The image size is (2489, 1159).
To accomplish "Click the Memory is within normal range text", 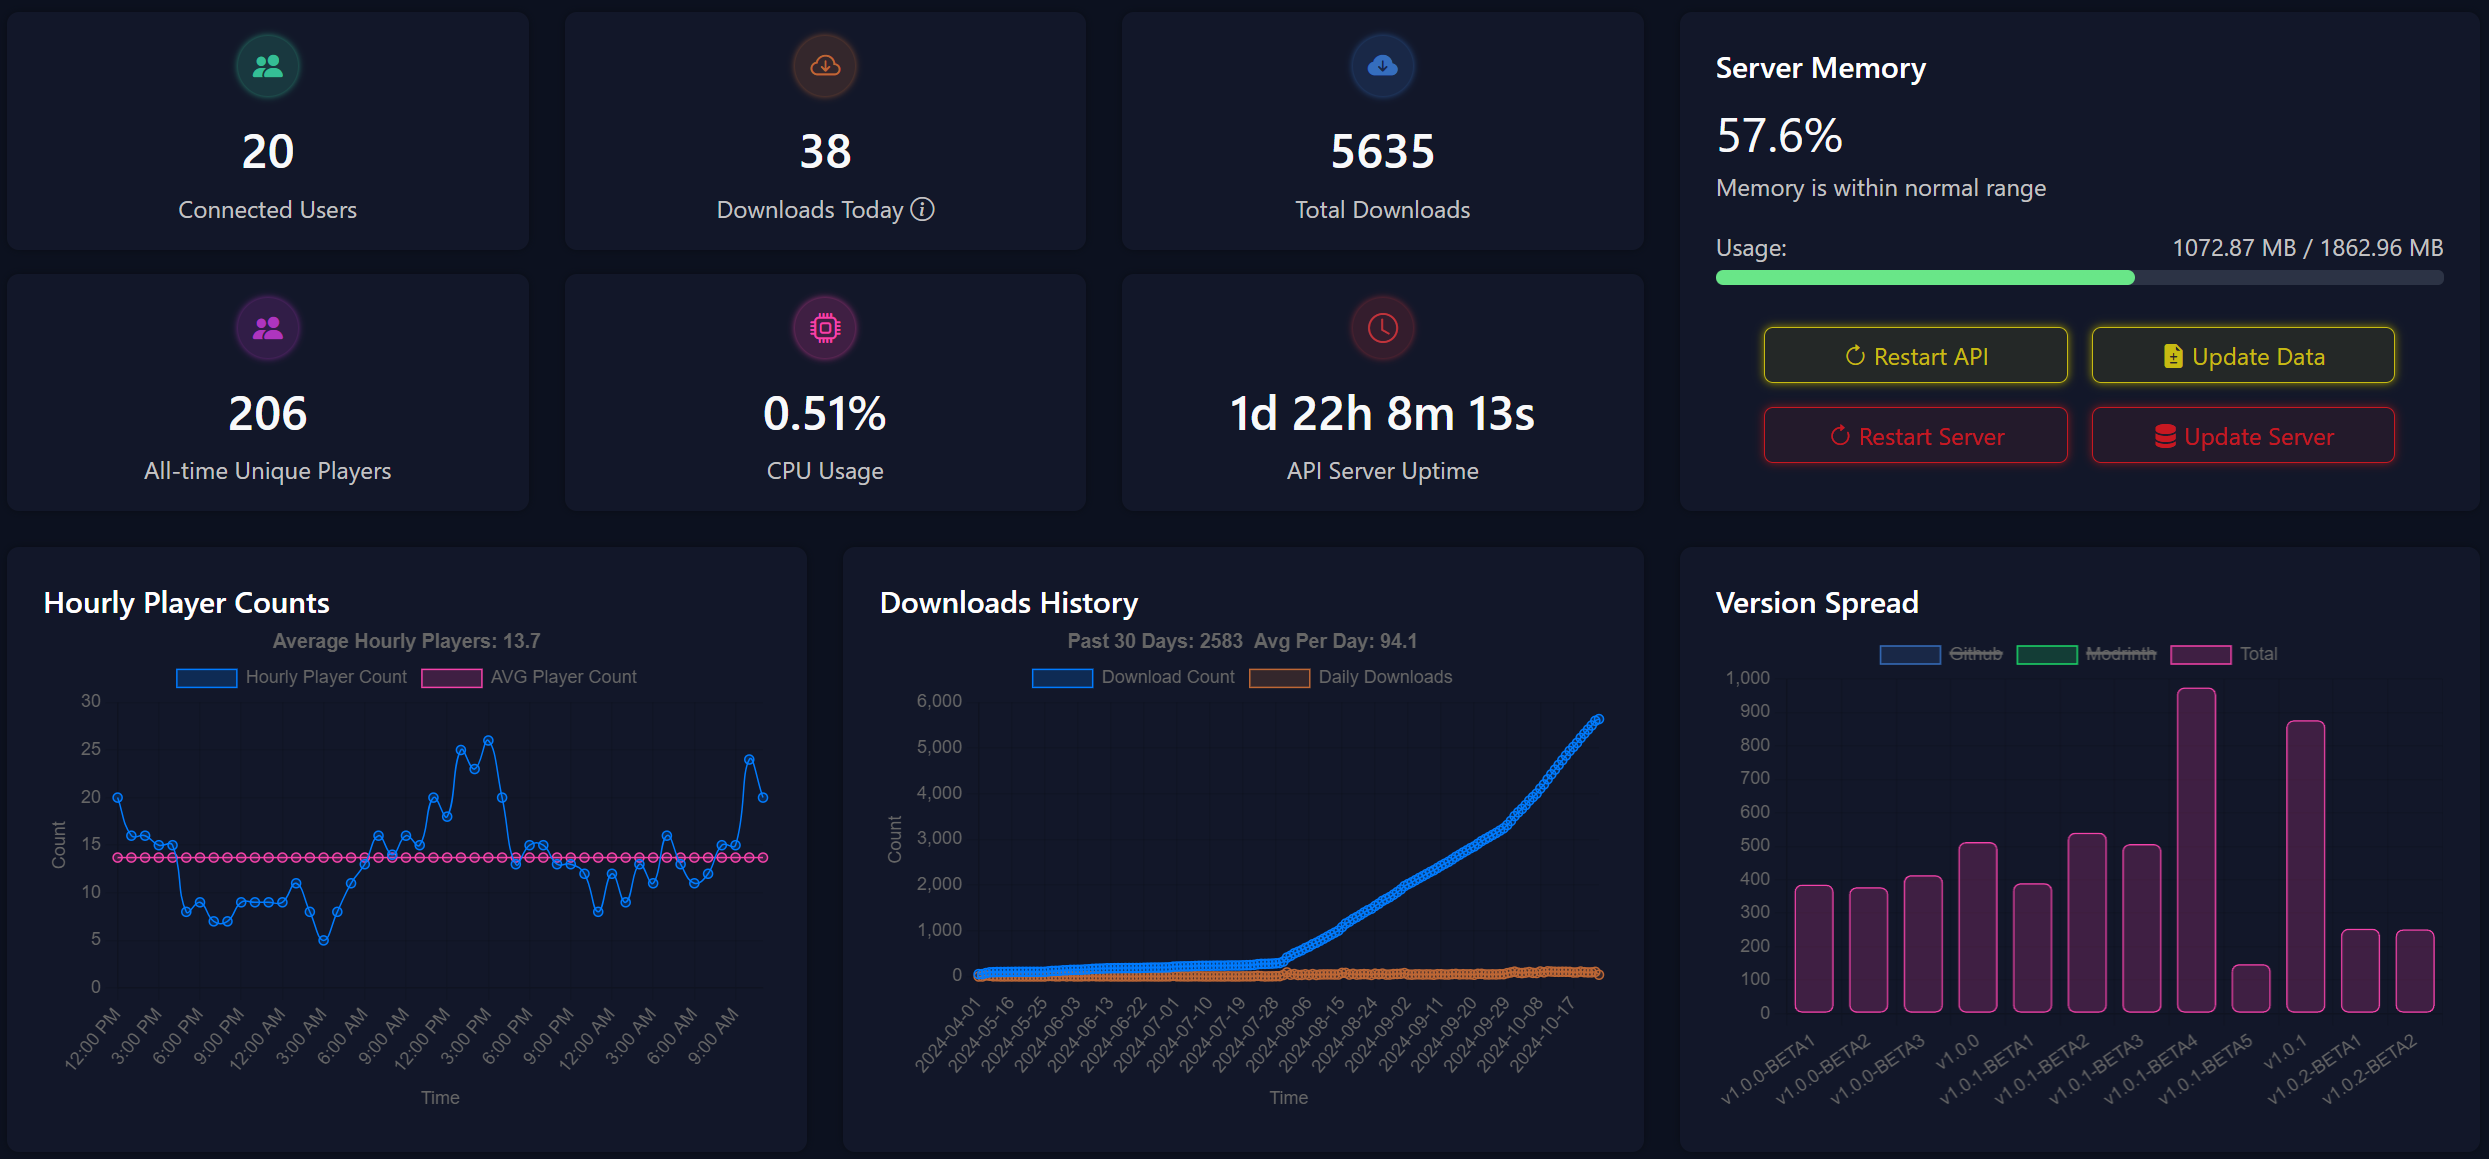I will pyautogui.click(x=1881, y=188).
